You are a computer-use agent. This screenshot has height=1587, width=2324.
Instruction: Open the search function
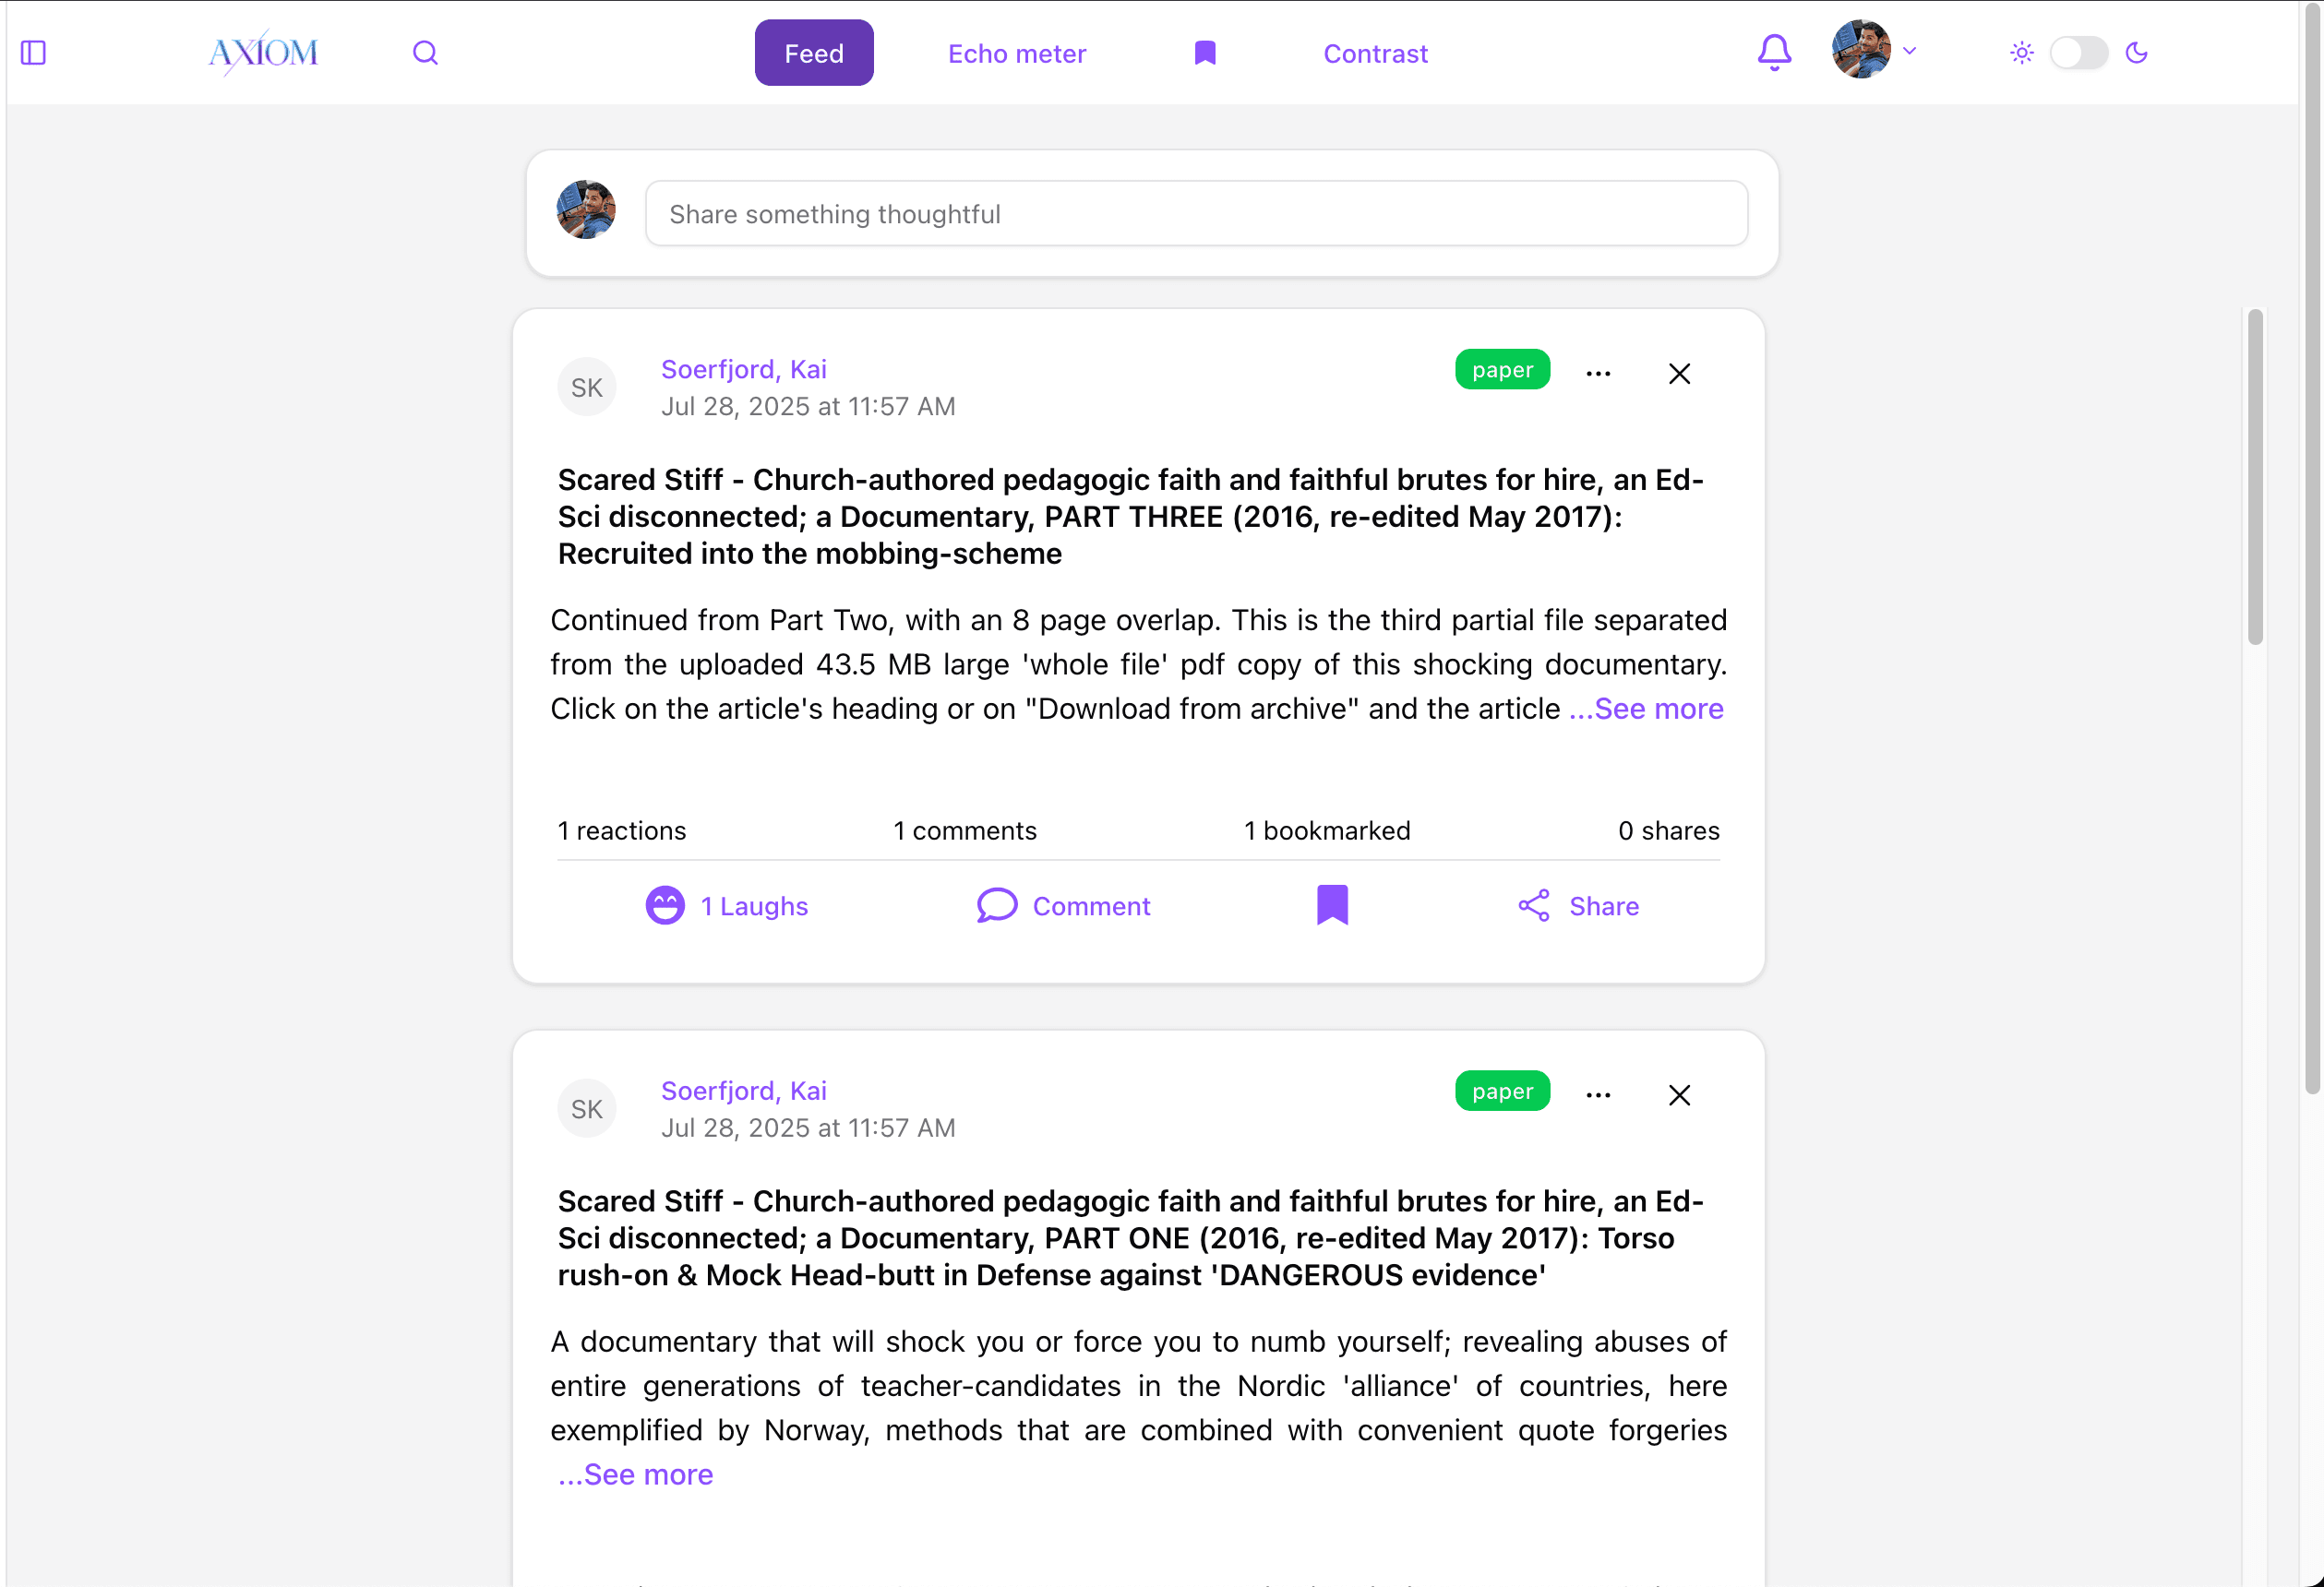[x=425, y=52]
